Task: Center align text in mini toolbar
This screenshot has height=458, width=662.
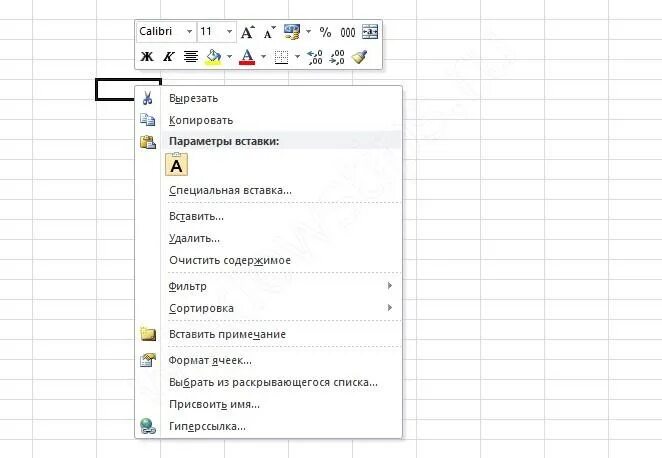Action: point(191,56)
